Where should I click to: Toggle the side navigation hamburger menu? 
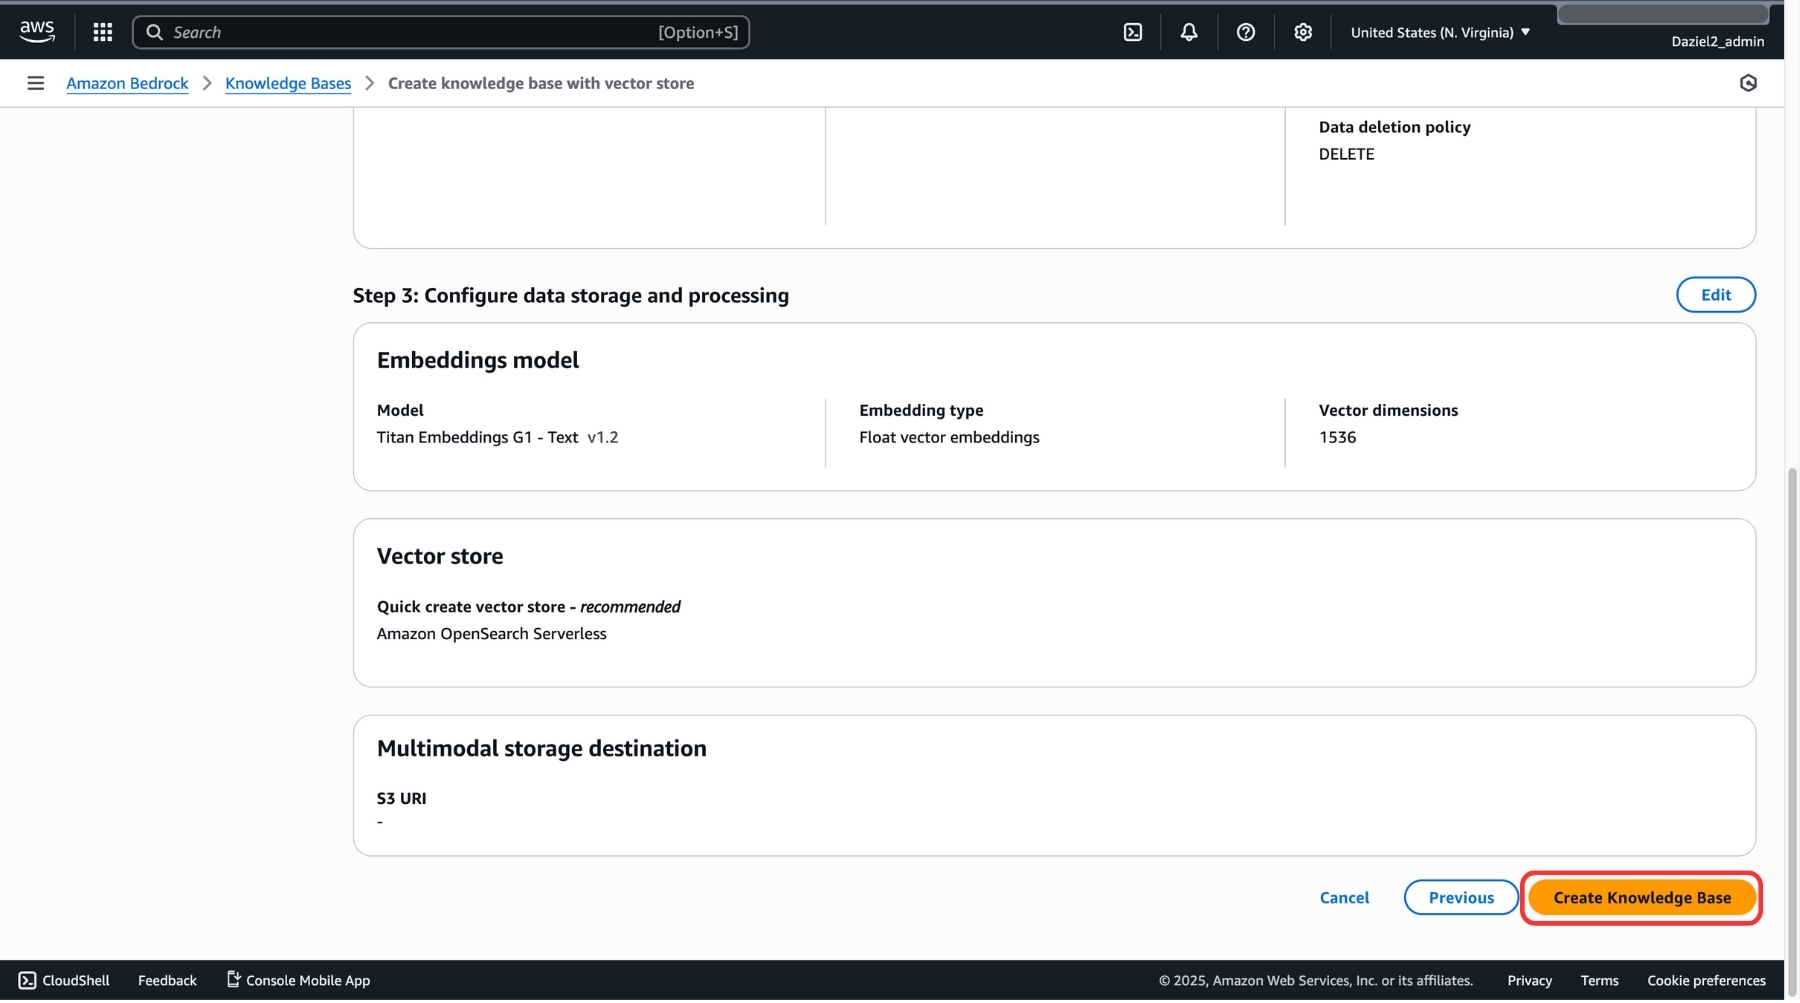pos(36,83)
